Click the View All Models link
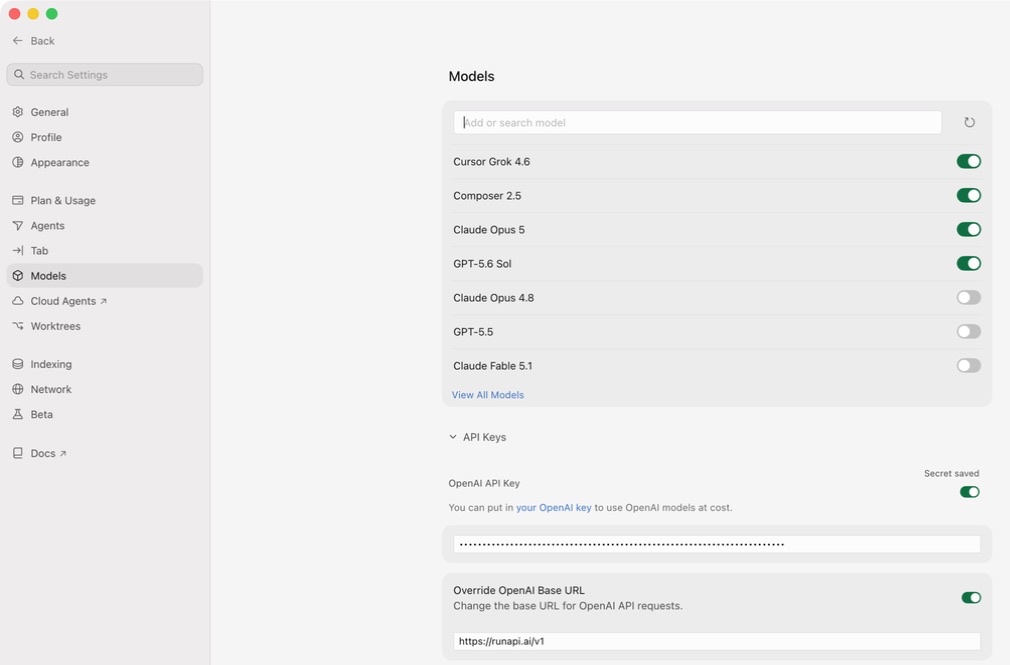Screen dimensions: 1010x665 coord(488,395)
